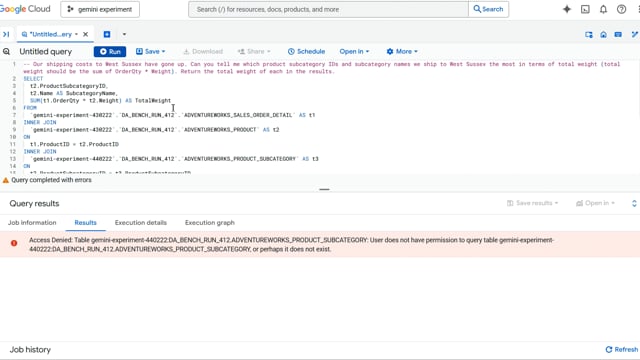Screen dimensions: 640x360
Task: Expand results pane with chevron icon
Action: [634, 203]
